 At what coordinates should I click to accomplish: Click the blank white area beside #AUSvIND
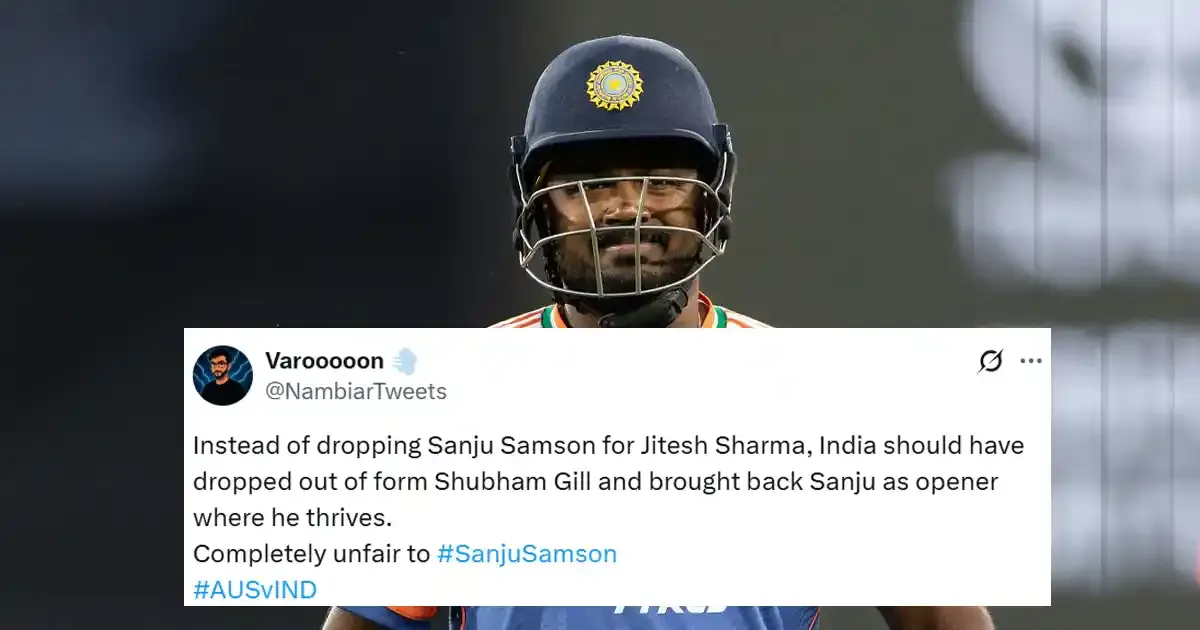pos(680,590)
